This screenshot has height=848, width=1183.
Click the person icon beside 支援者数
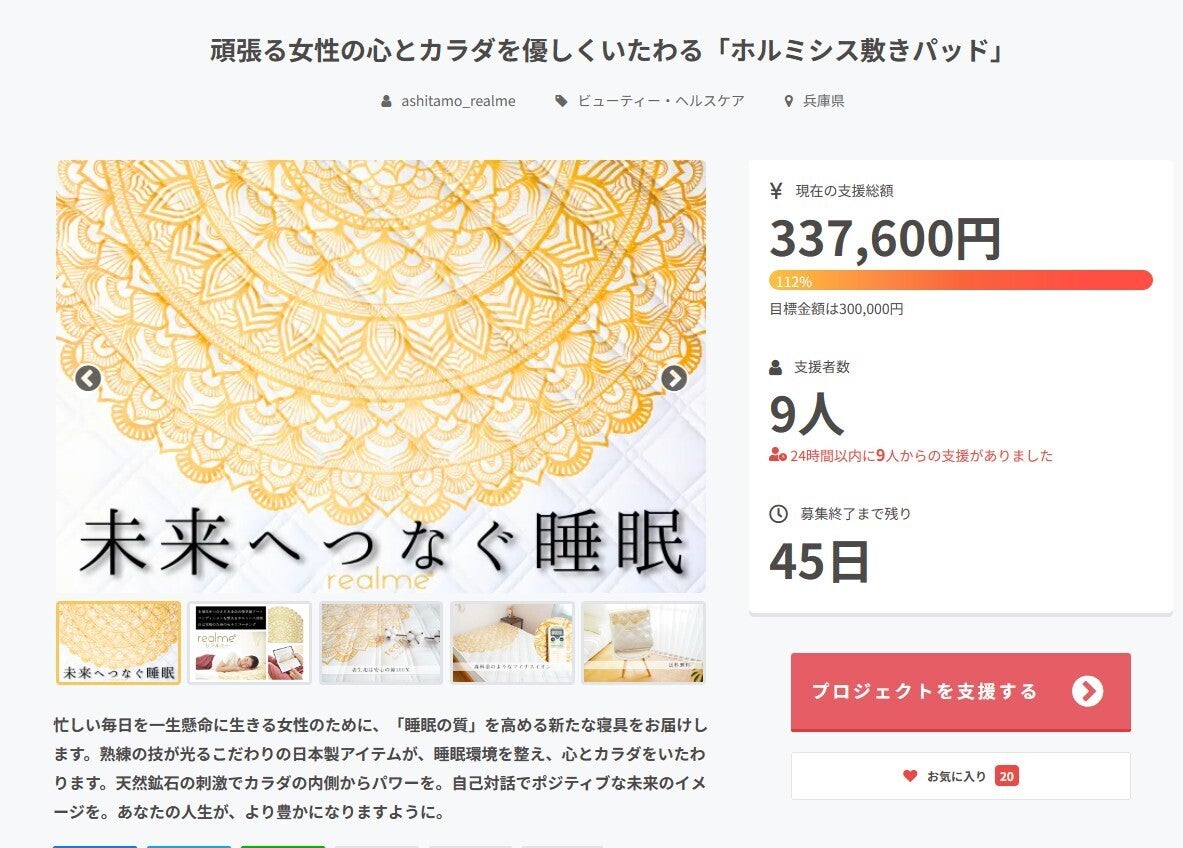(777, 367)
